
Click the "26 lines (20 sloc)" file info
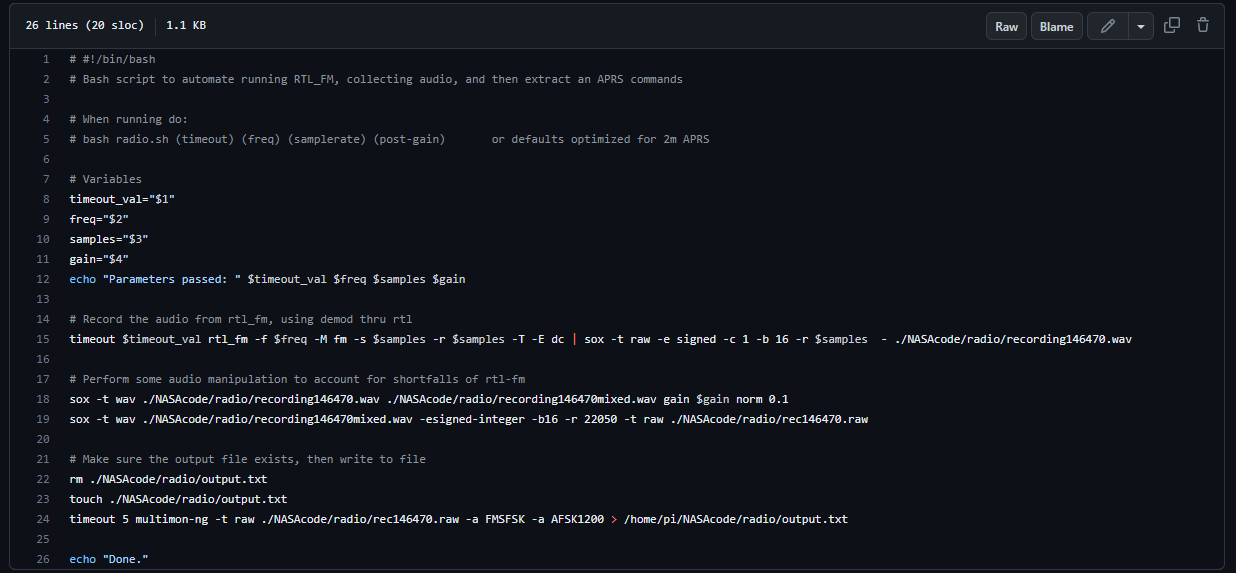(84, 26)
